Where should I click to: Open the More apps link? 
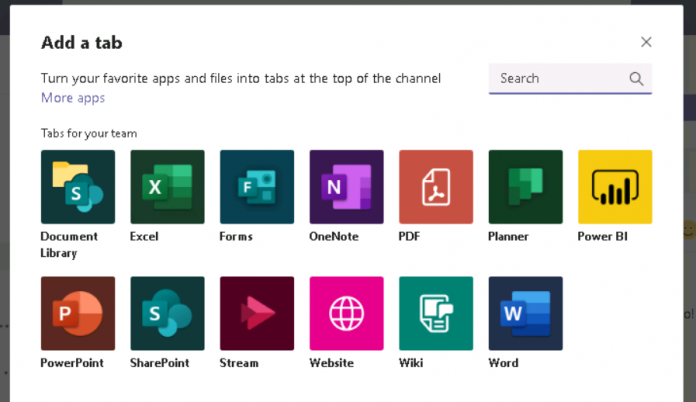(x=73, y=98)
